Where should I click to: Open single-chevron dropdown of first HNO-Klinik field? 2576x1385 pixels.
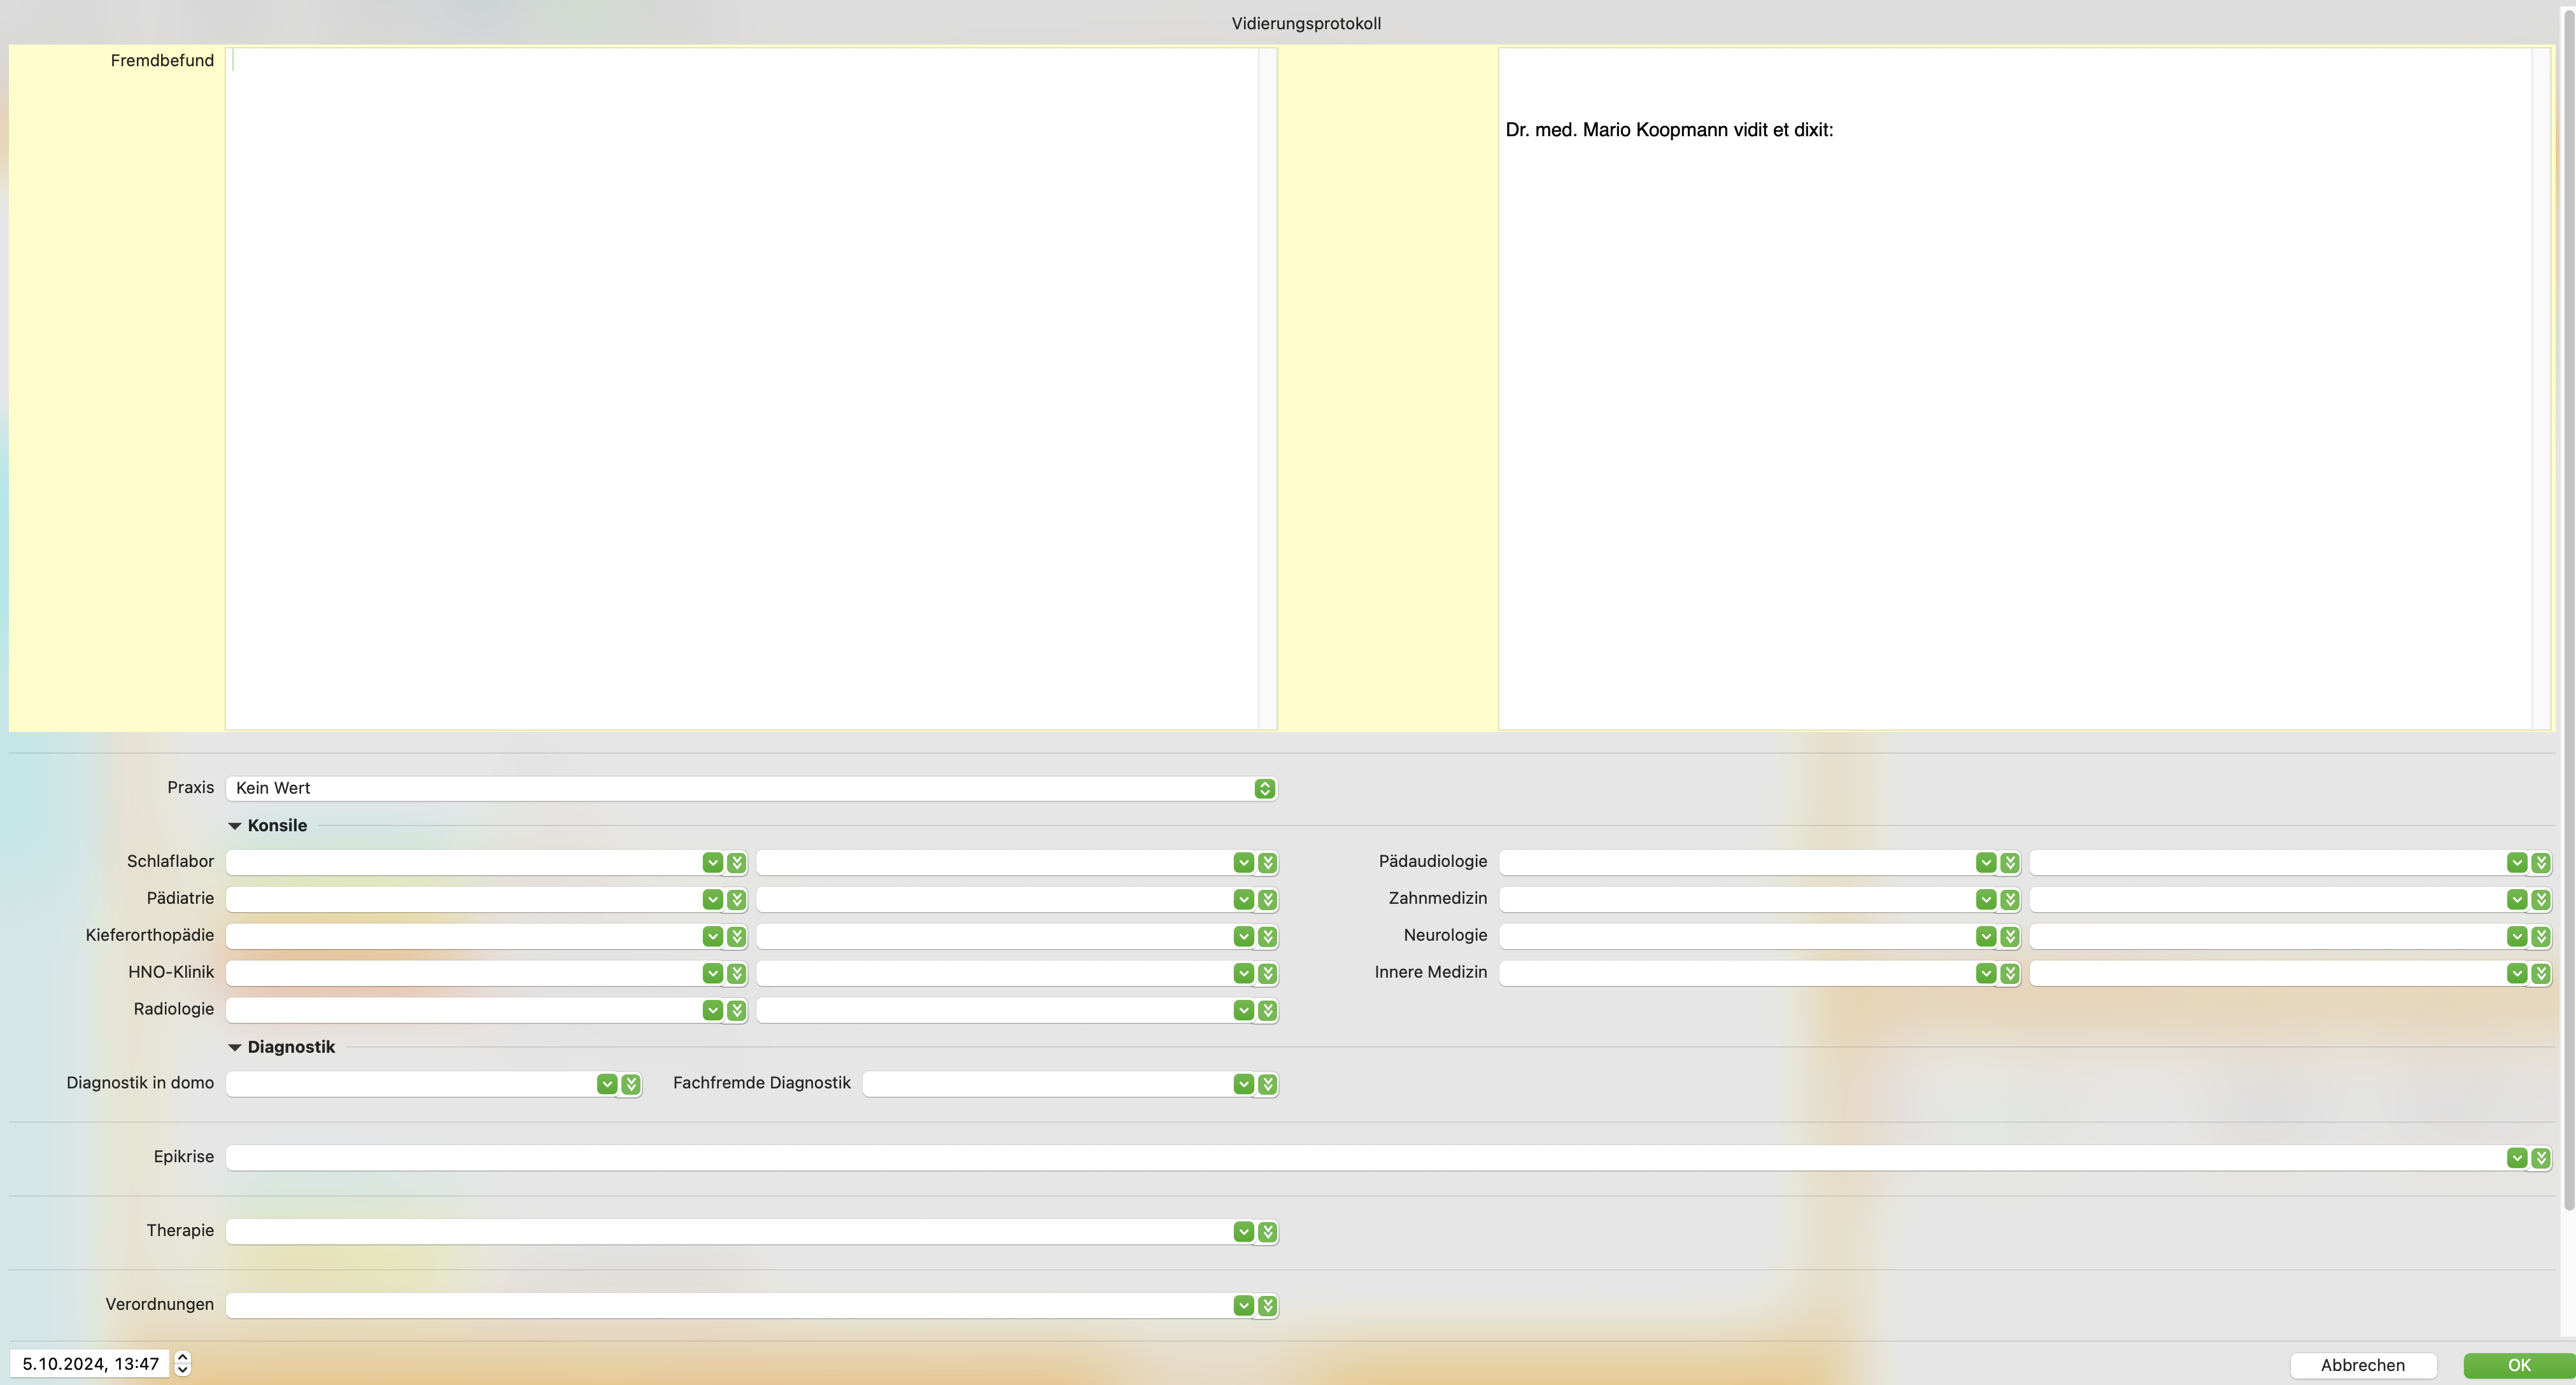pos(712,973)
